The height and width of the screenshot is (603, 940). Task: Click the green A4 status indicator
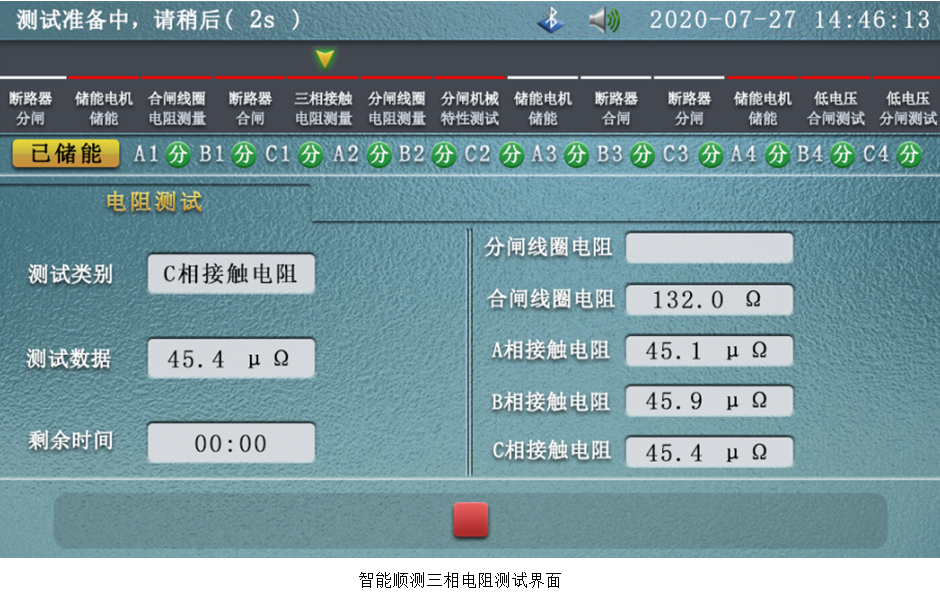(776, 155)
